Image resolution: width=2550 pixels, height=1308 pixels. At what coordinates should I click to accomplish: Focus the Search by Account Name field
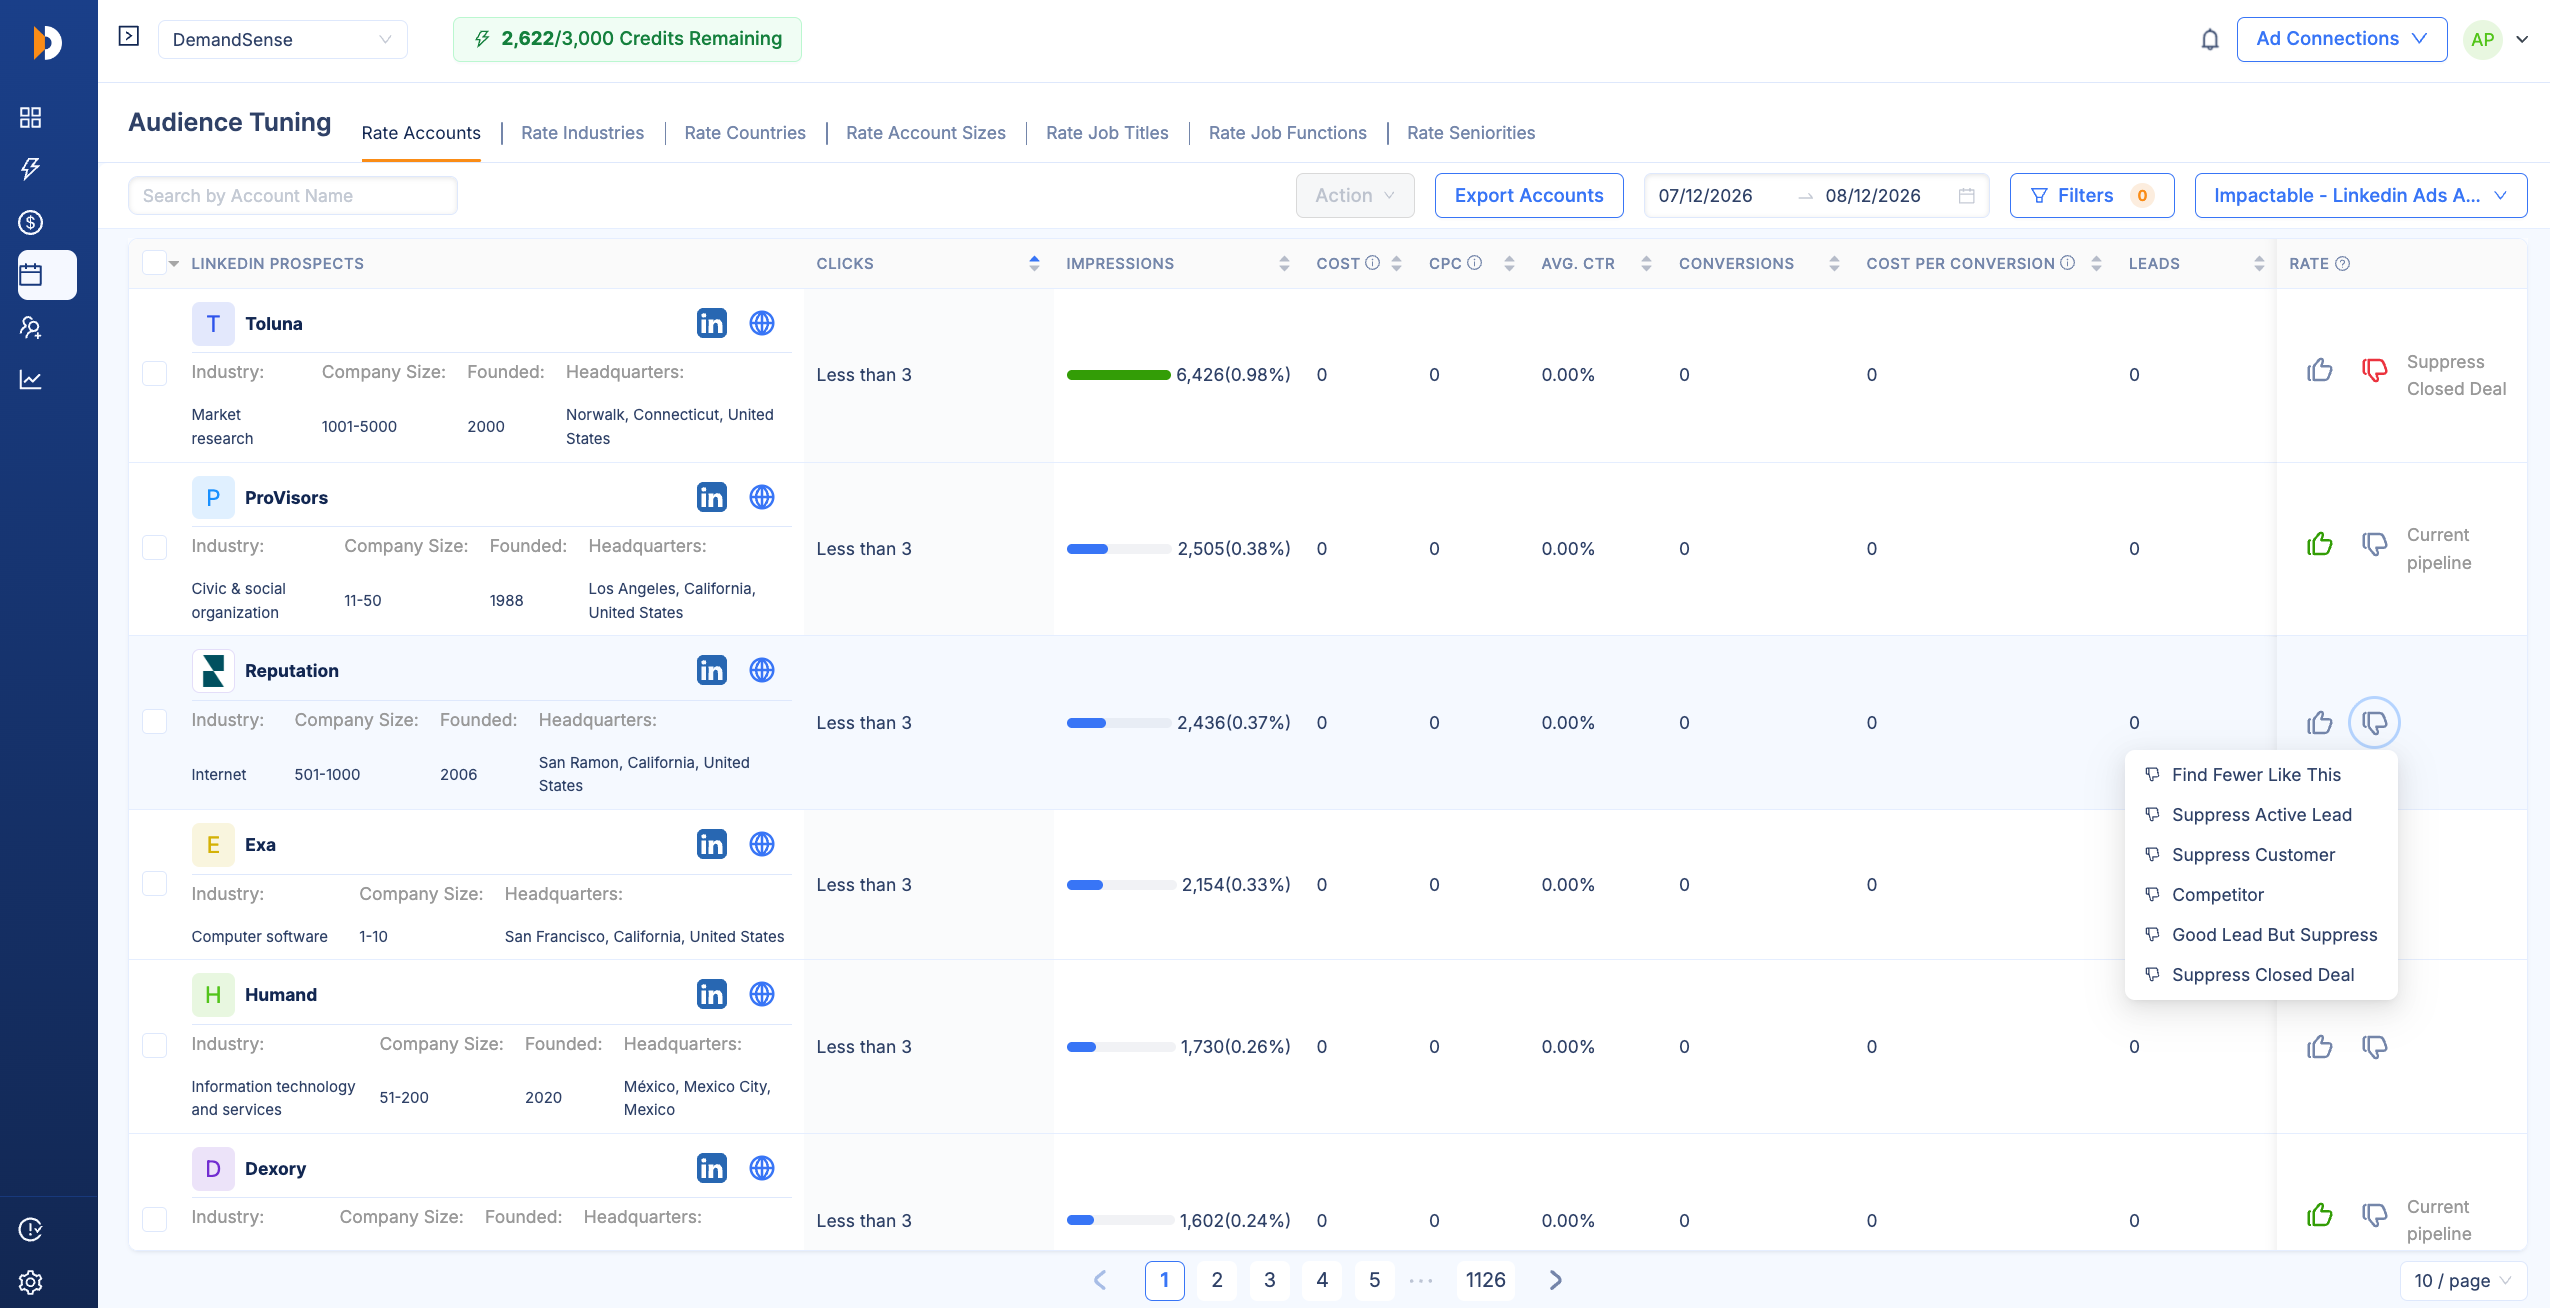click(x=293, y=196)
